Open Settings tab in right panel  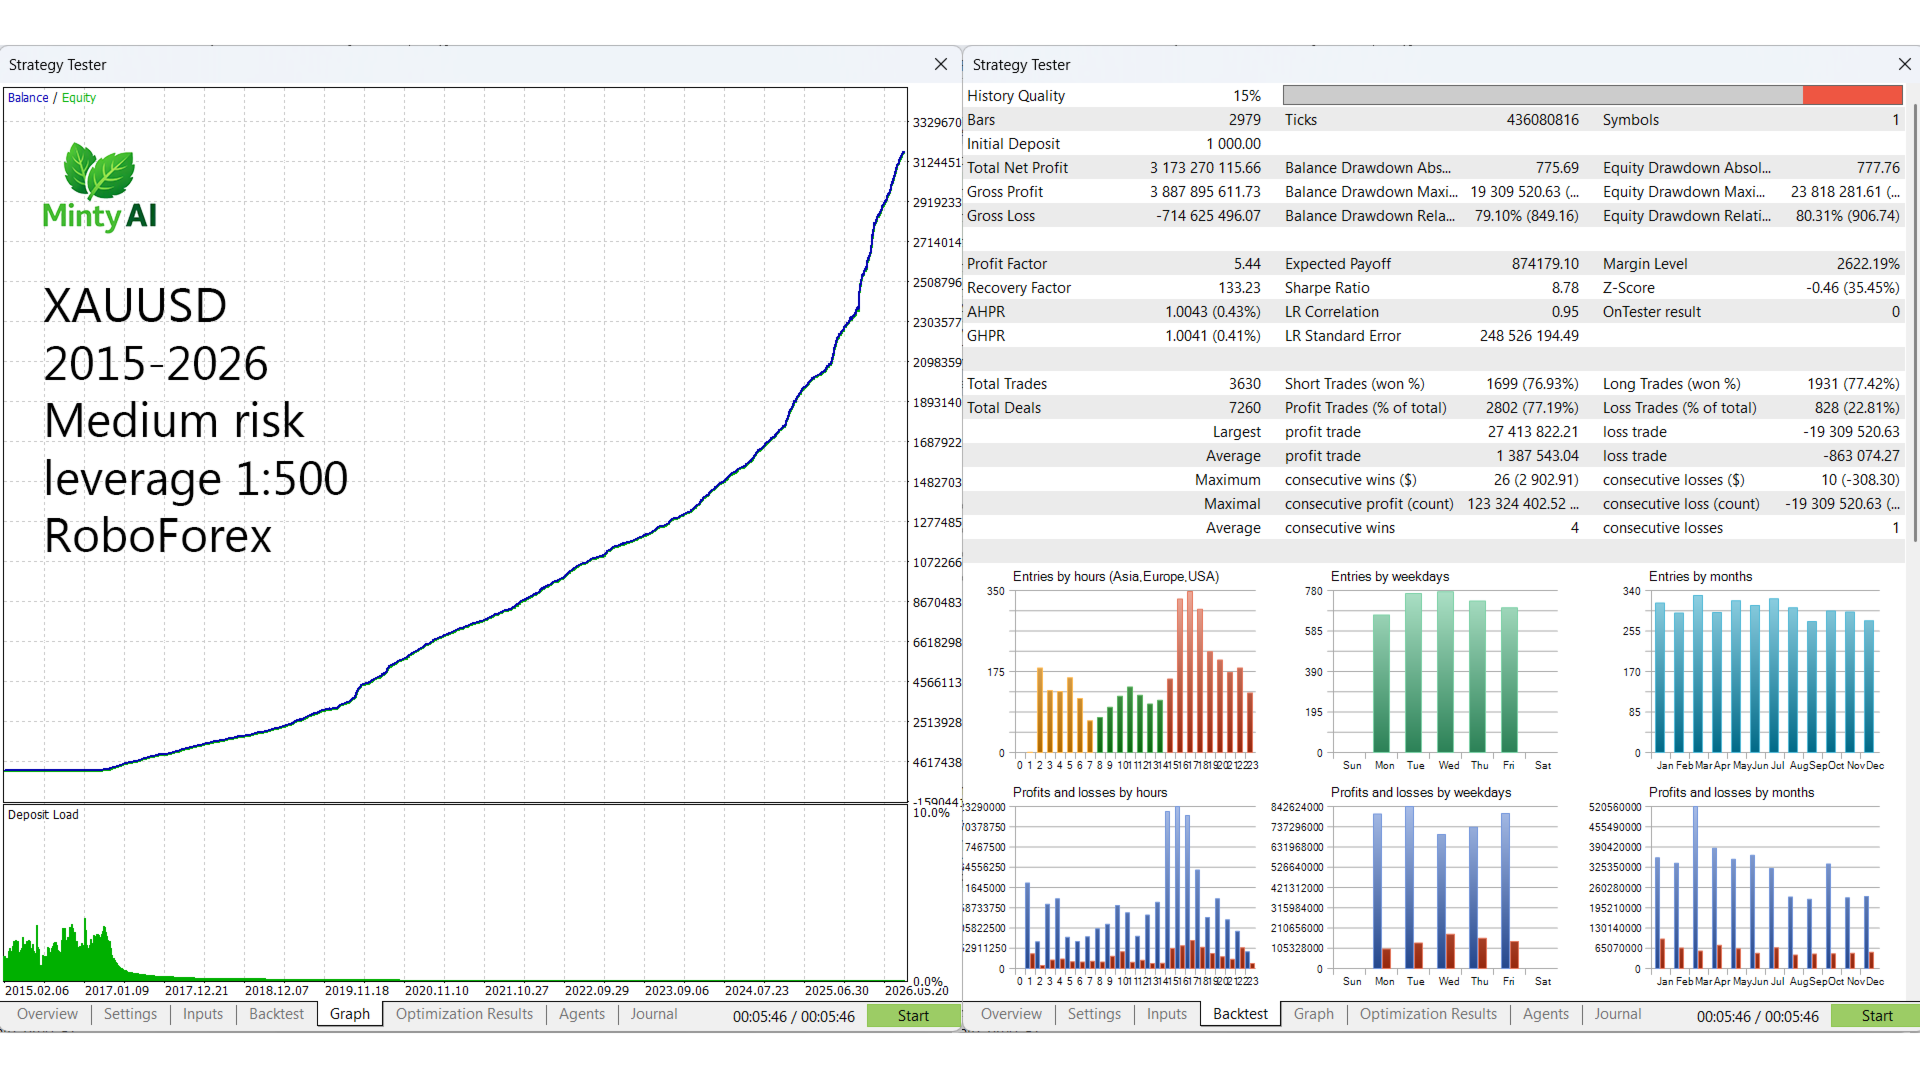click(1094, 1014)
